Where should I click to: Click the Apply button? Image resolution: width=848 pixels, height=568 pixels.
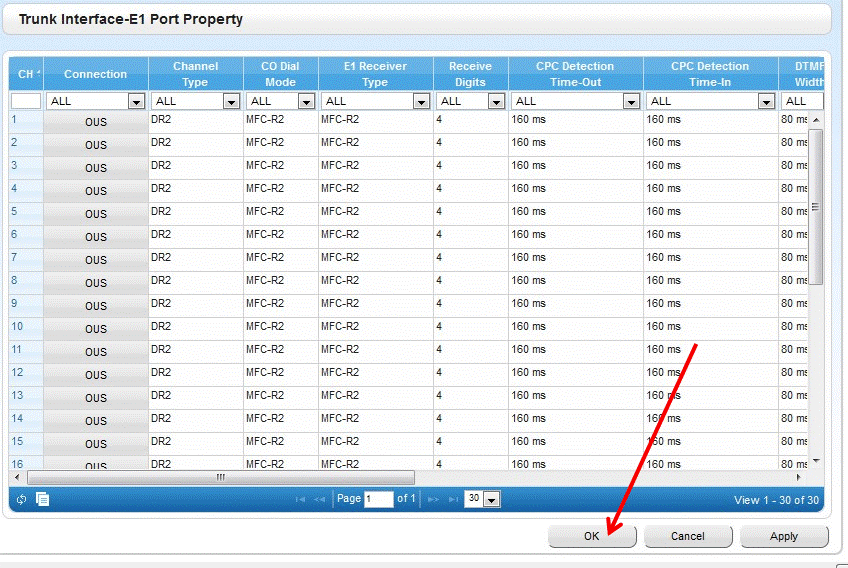tap(784, 536)
